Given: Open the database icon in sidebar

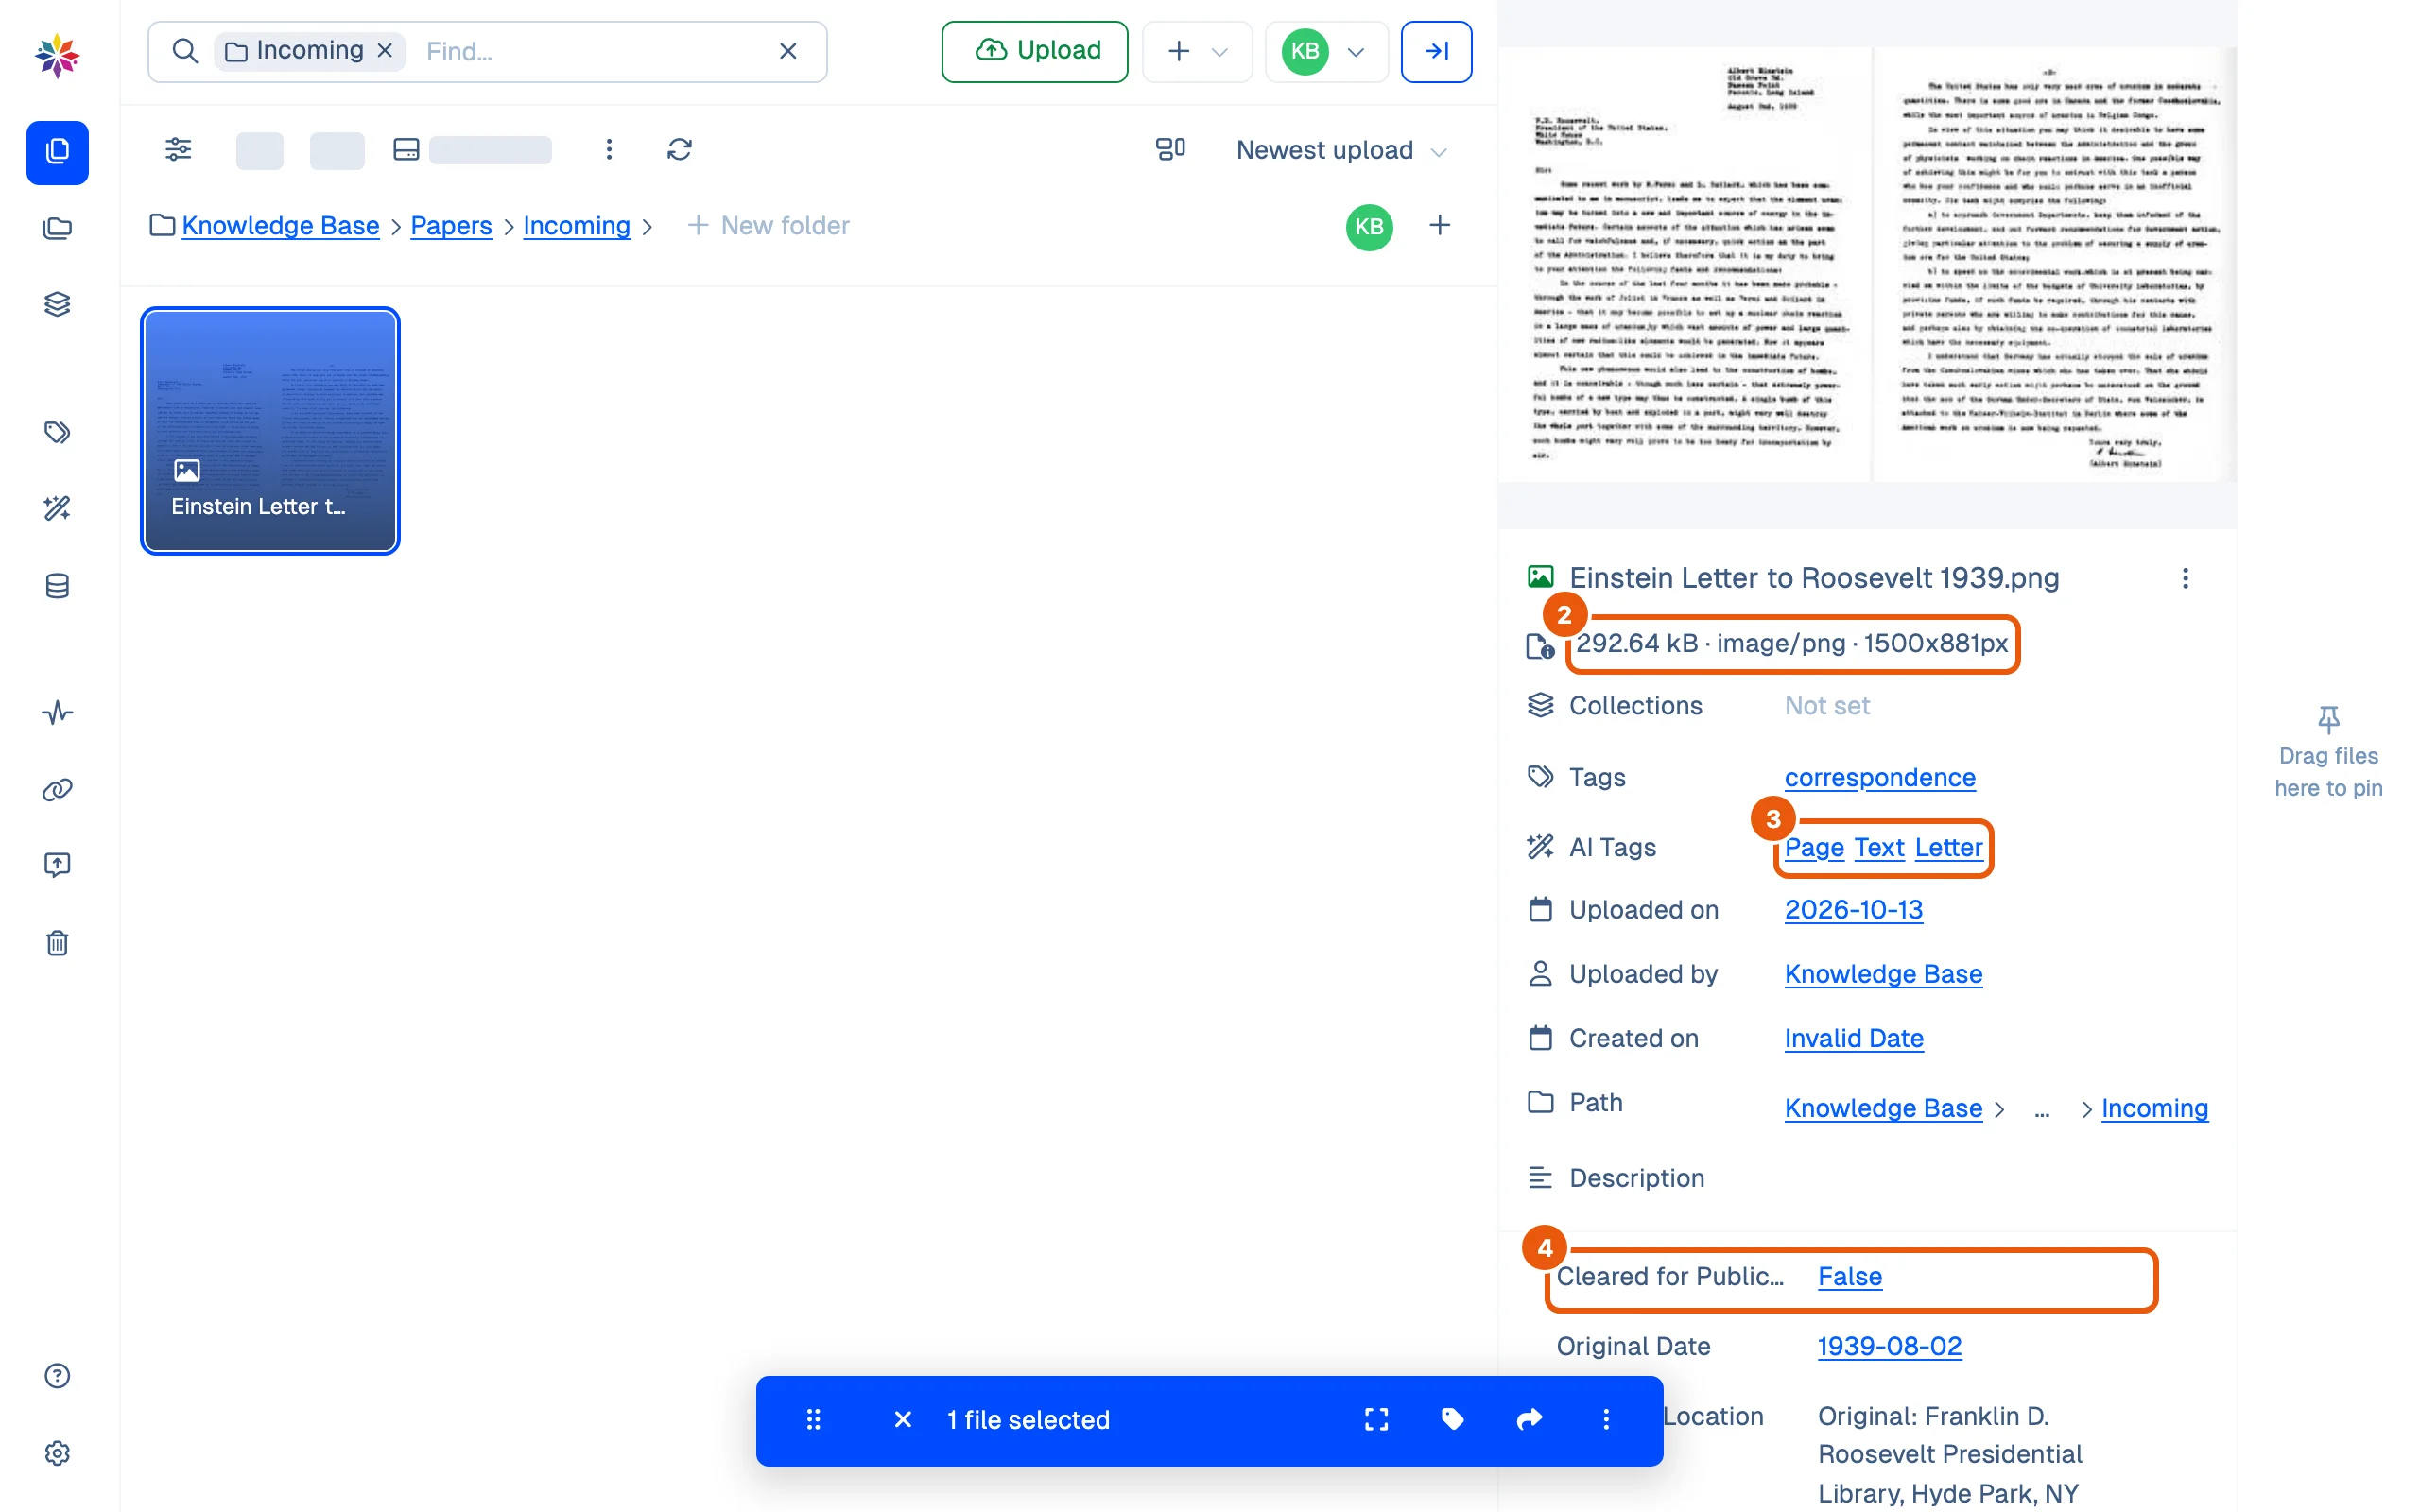Looking at the screenshot, I should pos(57,586).
